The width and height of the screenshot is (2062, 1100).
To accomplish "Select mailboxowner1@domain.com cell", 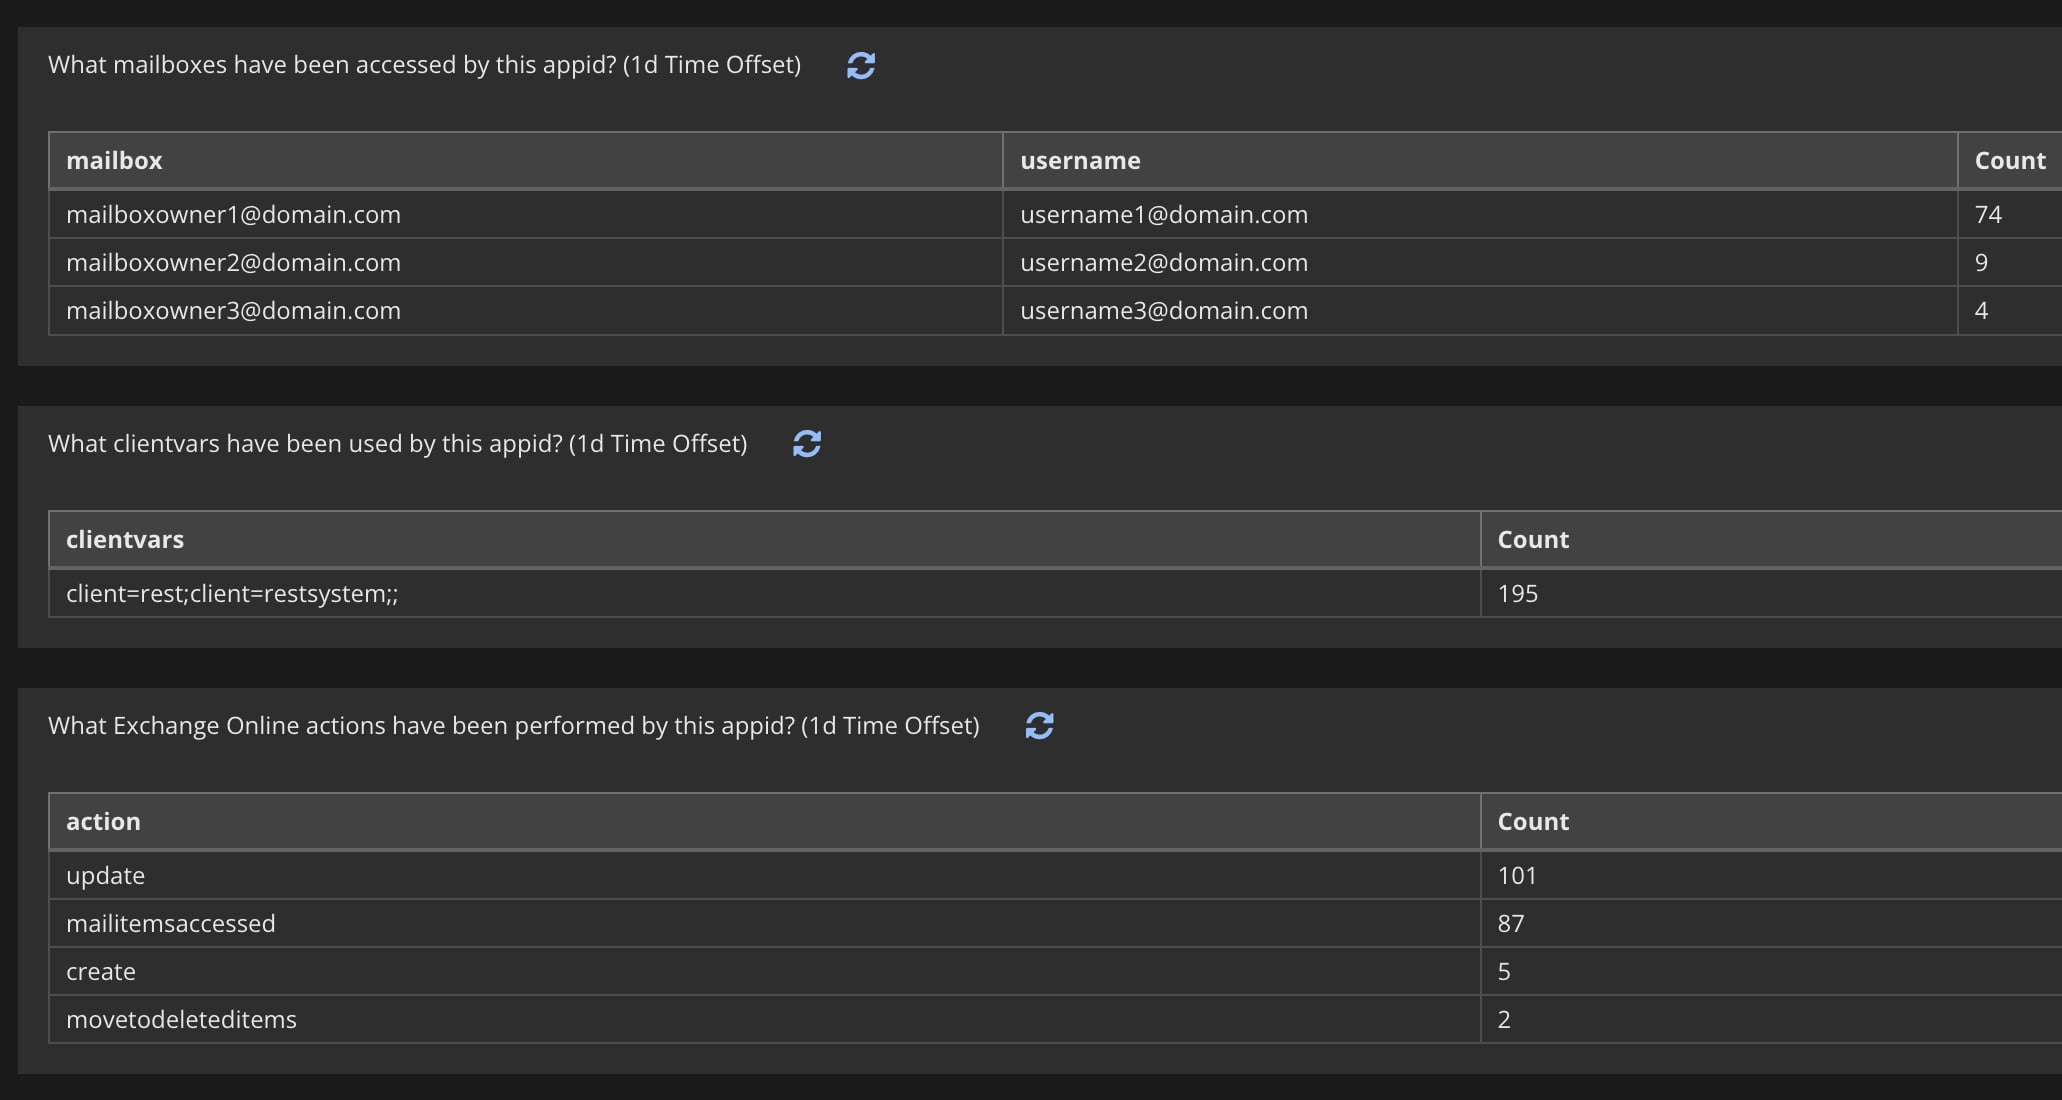I will pos(233,215).
